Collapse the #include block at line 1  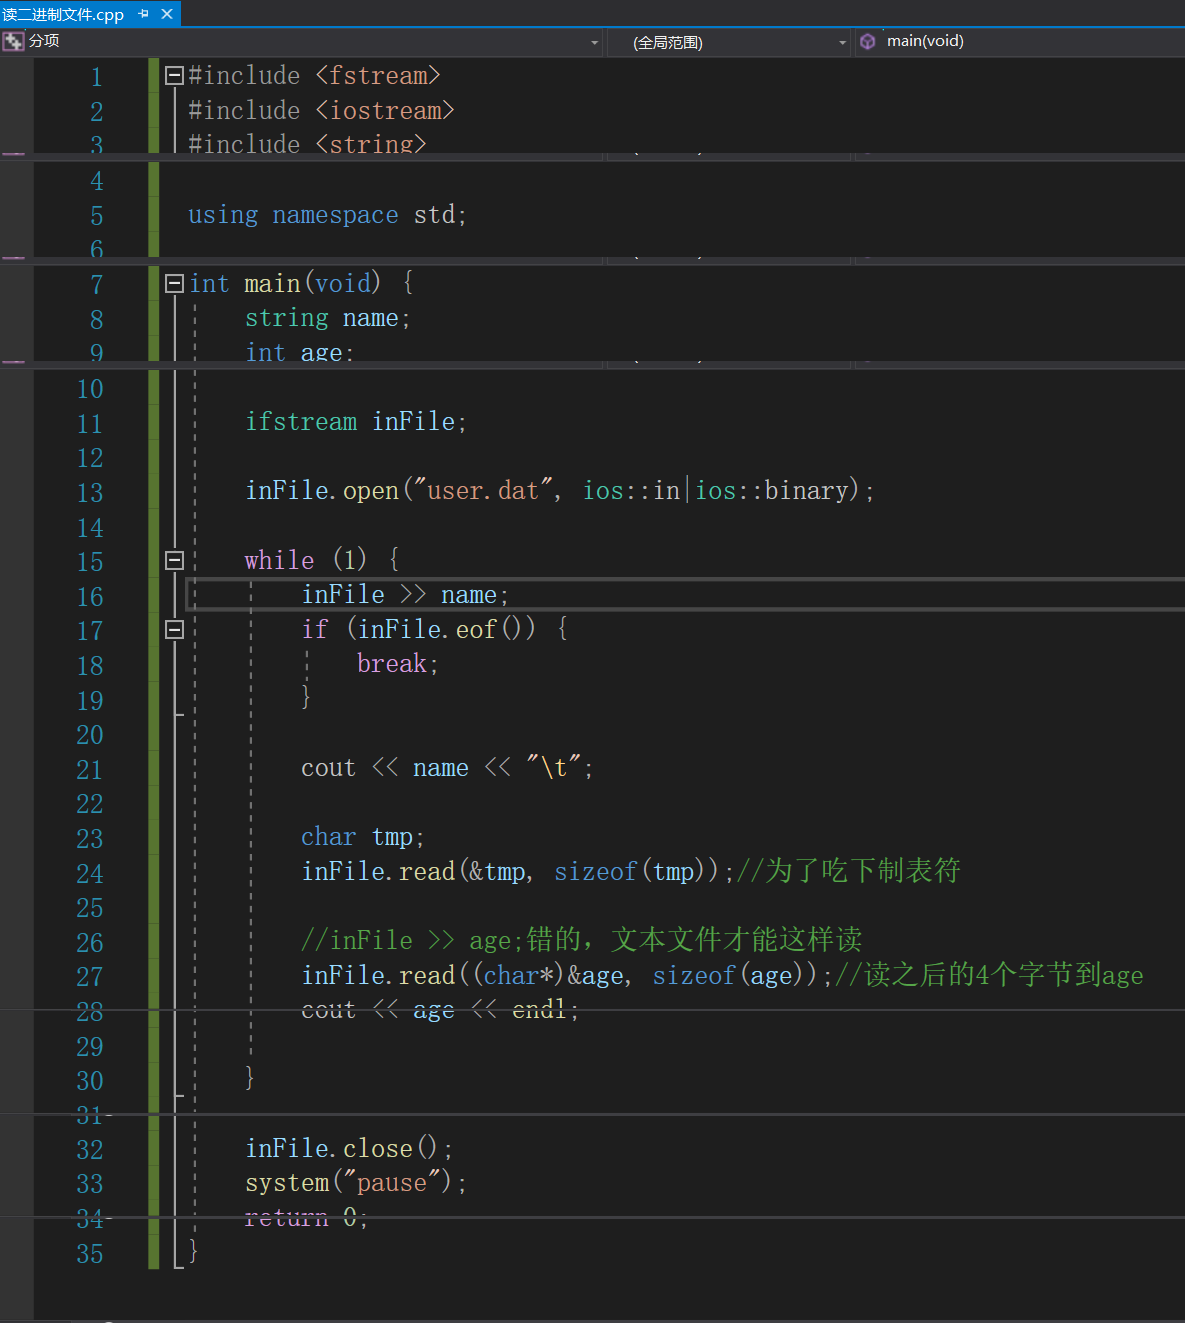pos(174,75)
